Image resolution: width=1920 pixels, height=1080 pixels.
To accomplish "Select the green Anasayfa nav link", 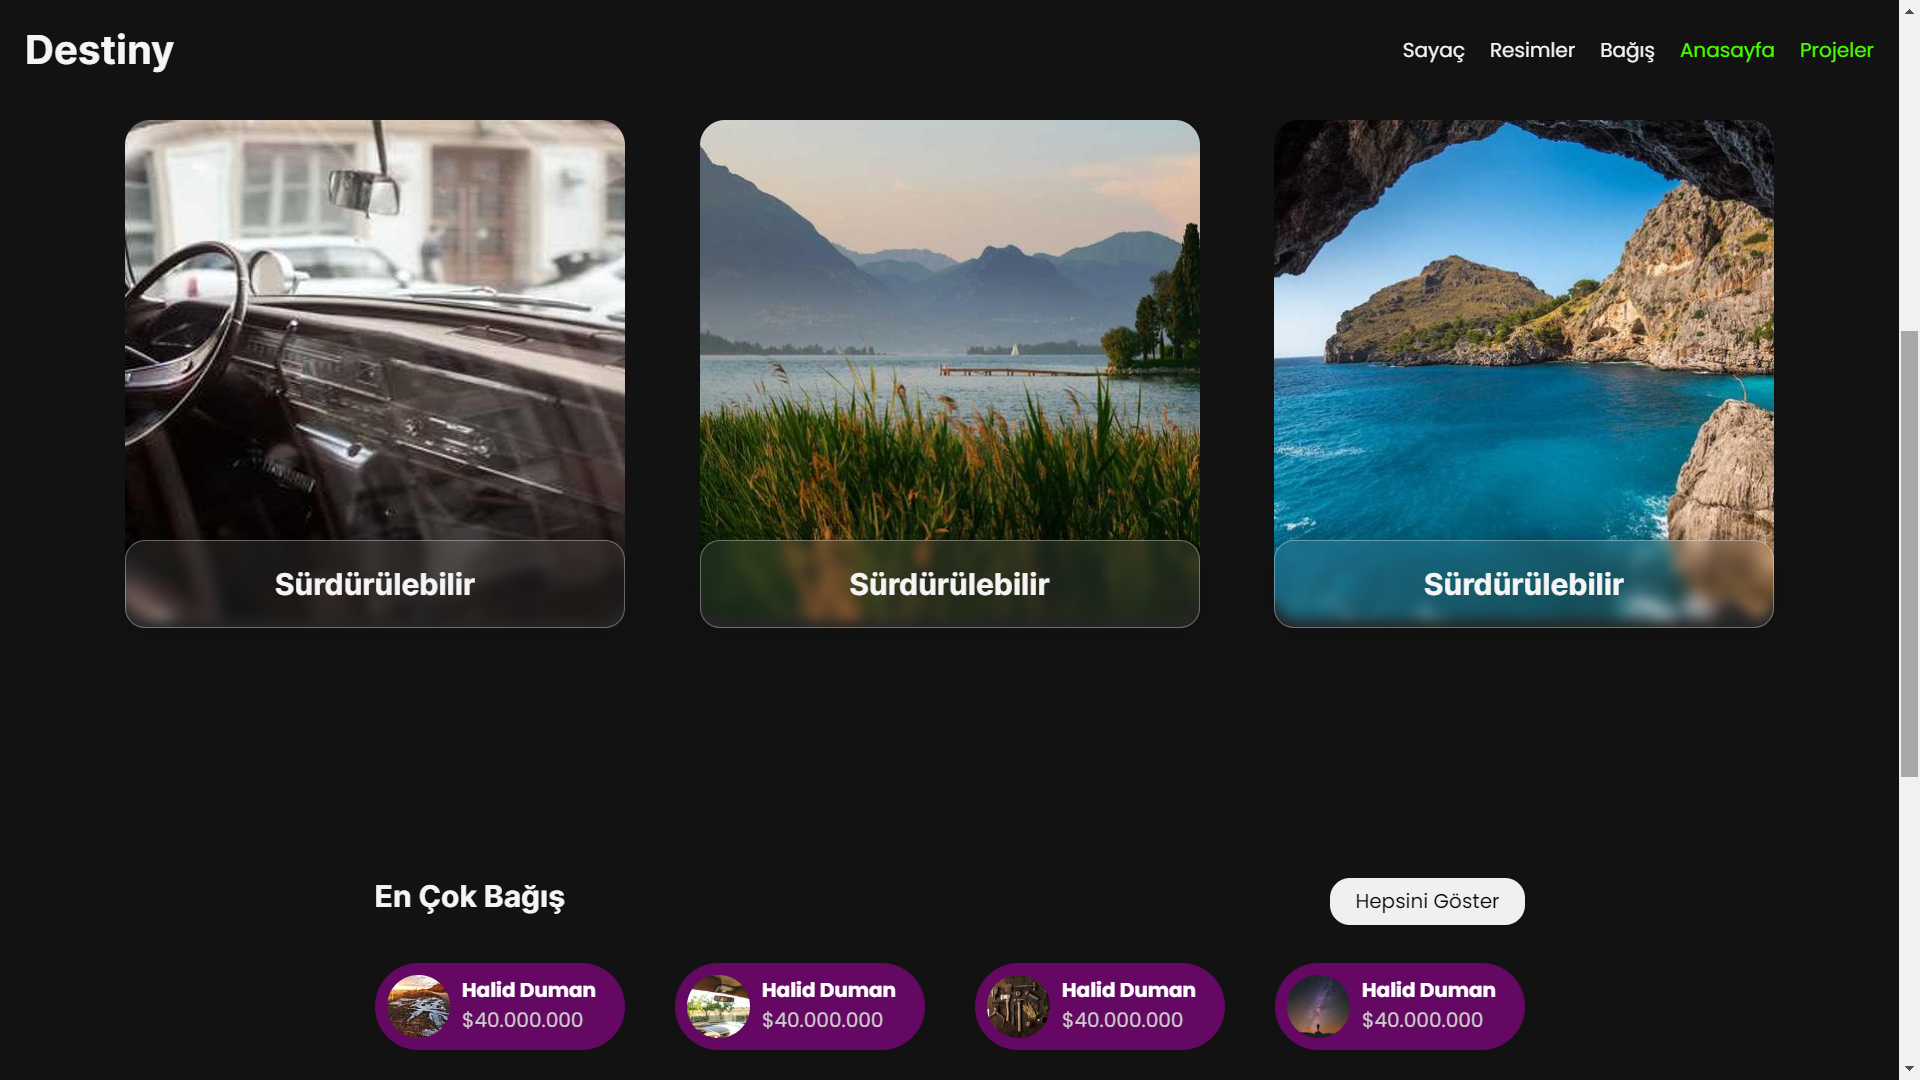I will click(1726, 50).
